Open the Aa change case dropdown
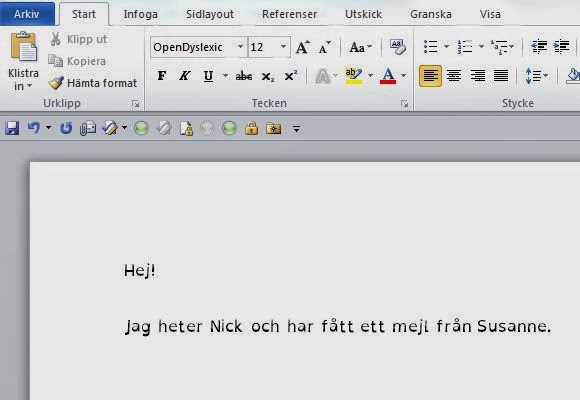The height and width of the screenshot is (400, 580). coord(360,47)
